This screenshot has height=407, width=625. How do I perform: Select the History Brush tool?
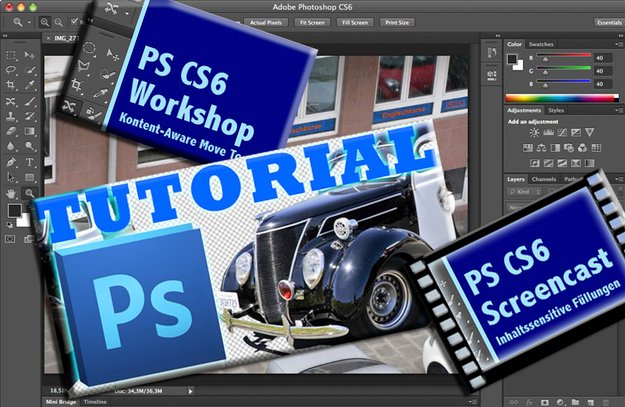point(29,116)
